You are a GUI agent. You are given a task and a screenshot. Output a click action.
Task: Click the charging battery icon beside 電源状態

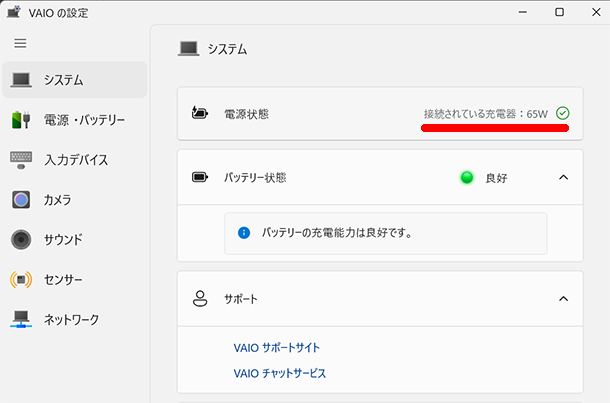click(200, 113)
